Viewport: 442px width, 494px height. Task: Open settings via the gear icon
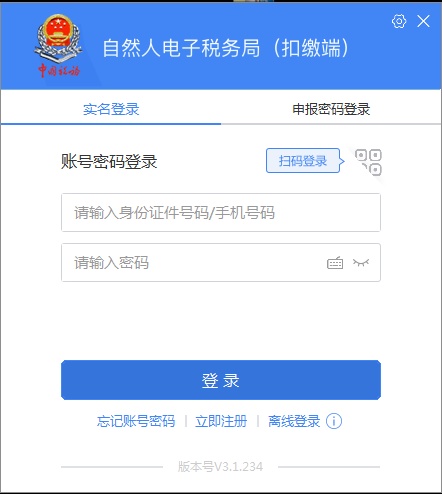pyautogui.click(x=399, y=21)
